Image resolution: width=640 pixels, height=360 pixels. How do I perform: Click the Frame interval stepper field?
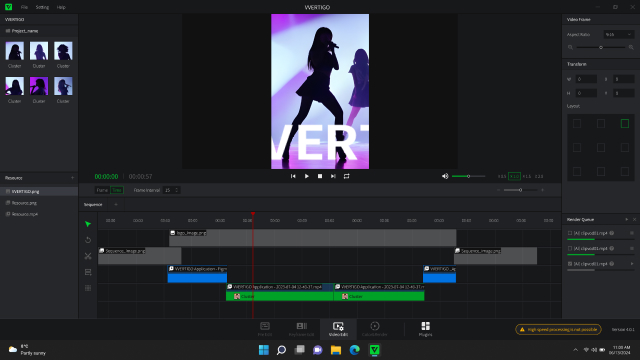171,190
